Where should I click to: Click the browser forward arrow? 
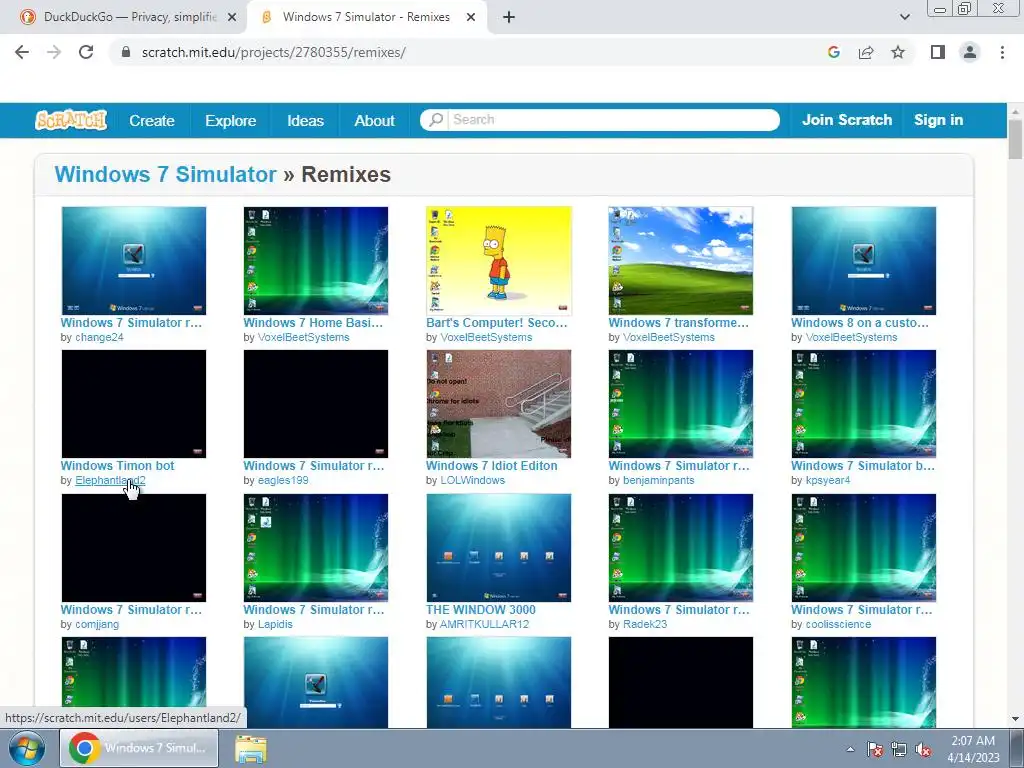tap(54, 52)
